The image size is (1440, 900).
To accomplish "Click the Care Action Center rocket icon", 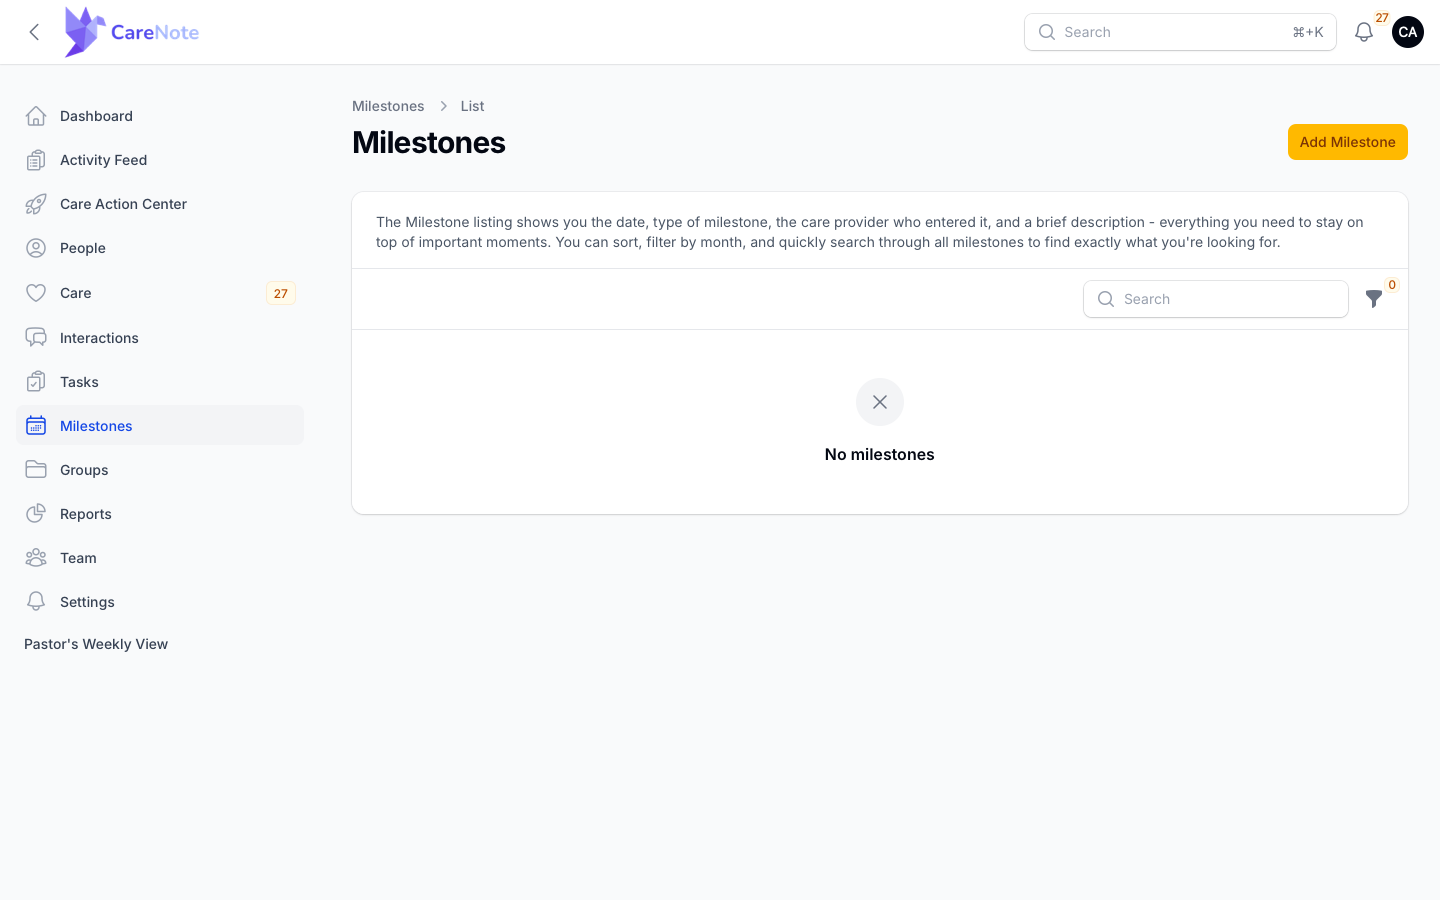I will click(36, 204).
